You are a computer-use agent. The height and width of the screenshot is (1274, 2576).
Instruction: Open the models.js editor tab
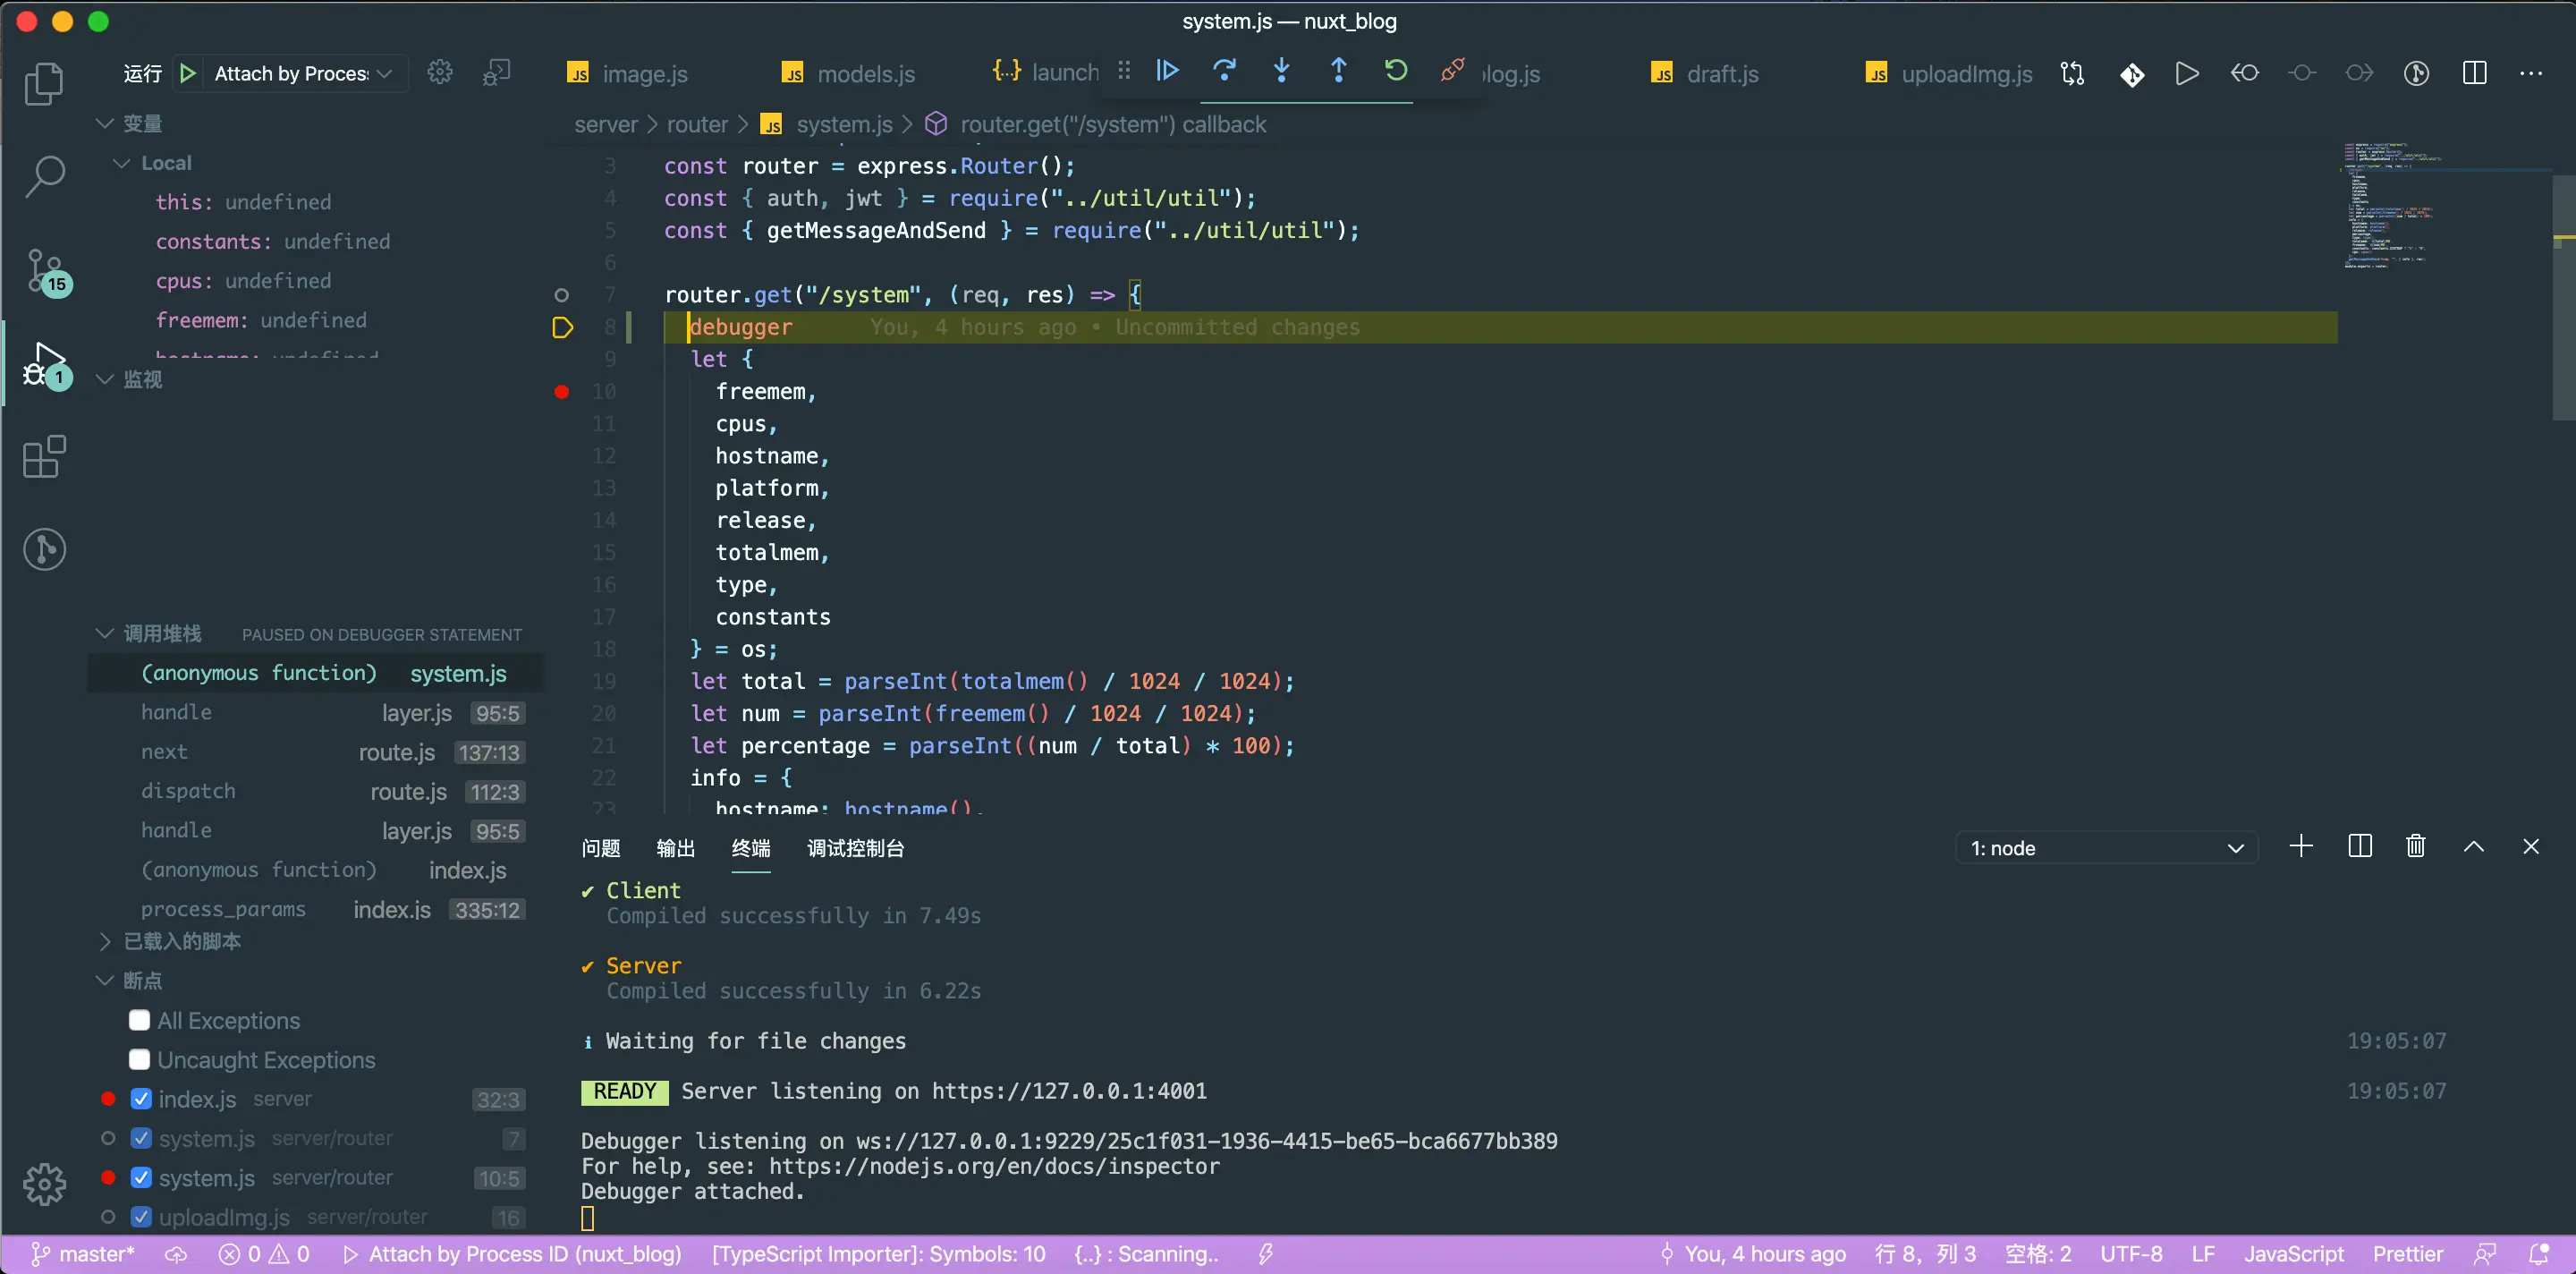[865, 73]
